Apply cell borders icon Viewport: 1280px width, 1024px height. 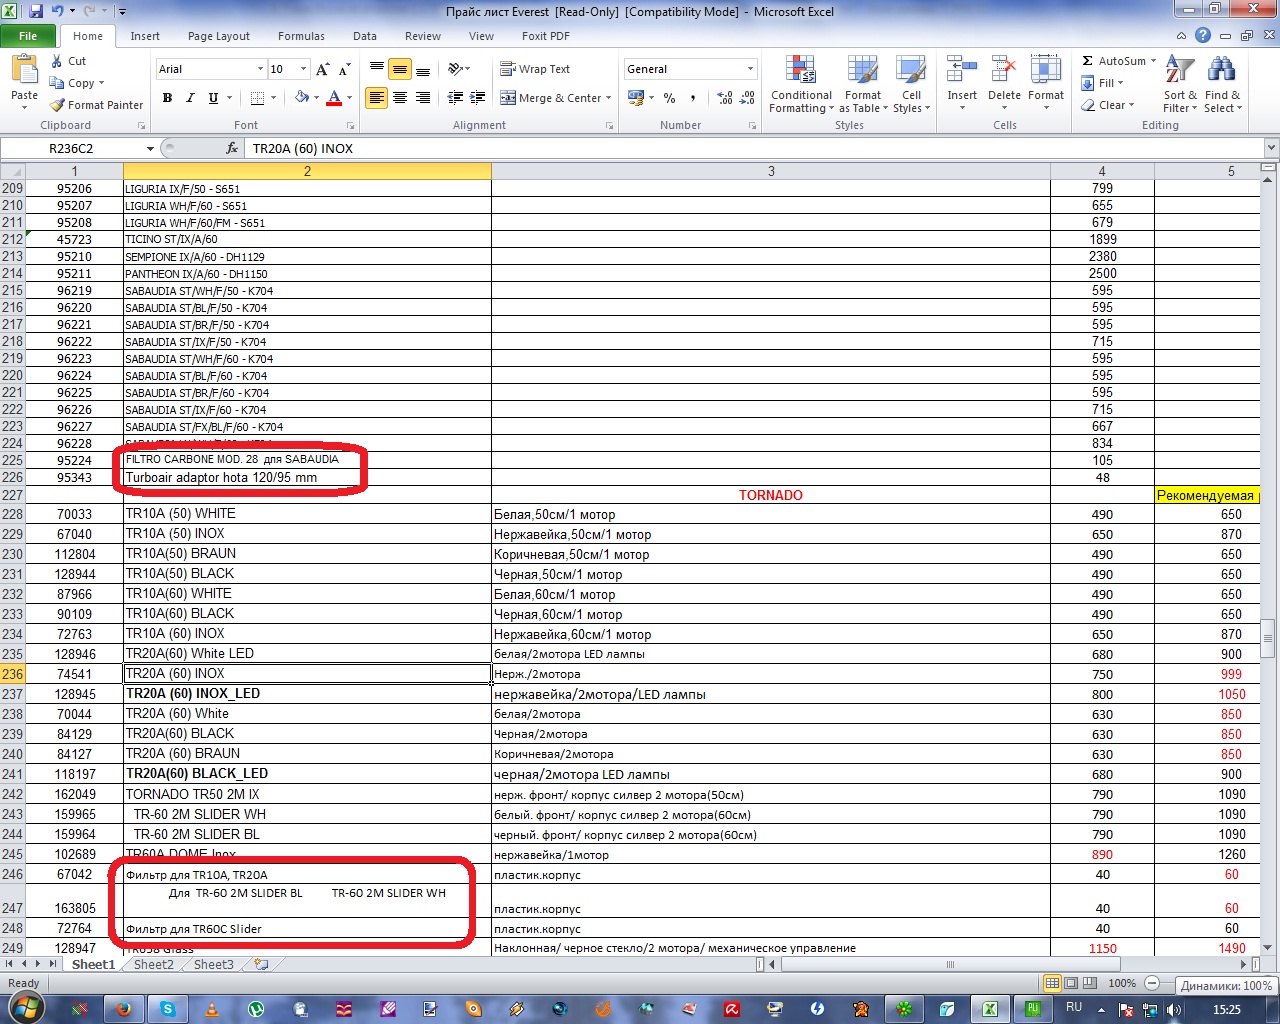point(257,98)
